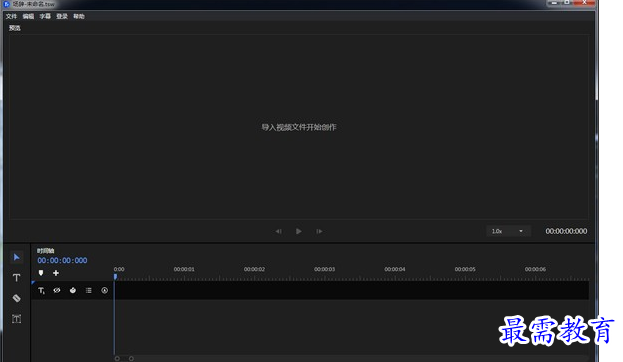
Task: Toggle track visibility eye icon
Action: coord(57,290)
